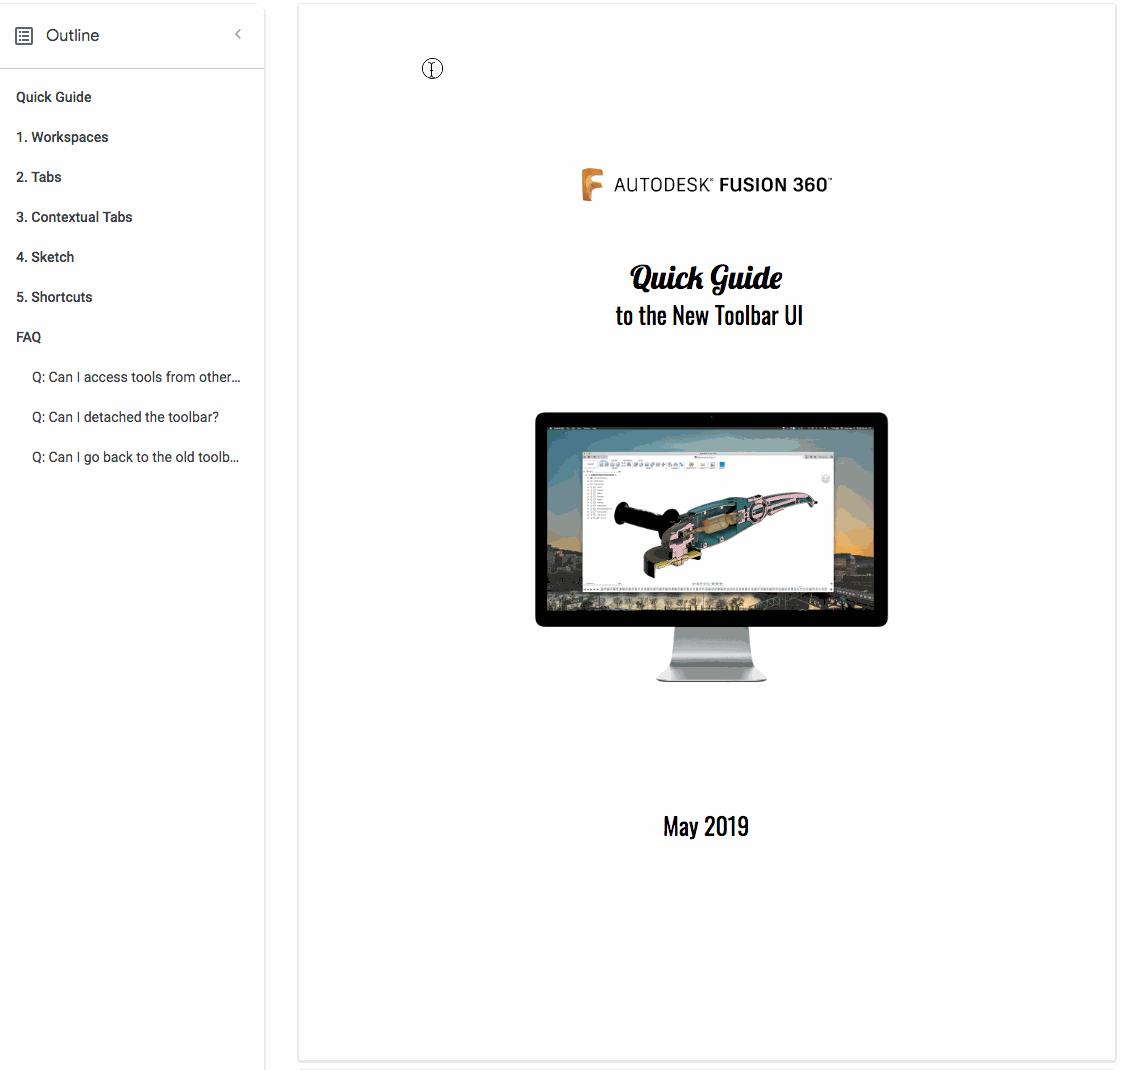The image size is (1131, 1070).
Task: Click the Outline list icon
Action: (x=24, y=35)
